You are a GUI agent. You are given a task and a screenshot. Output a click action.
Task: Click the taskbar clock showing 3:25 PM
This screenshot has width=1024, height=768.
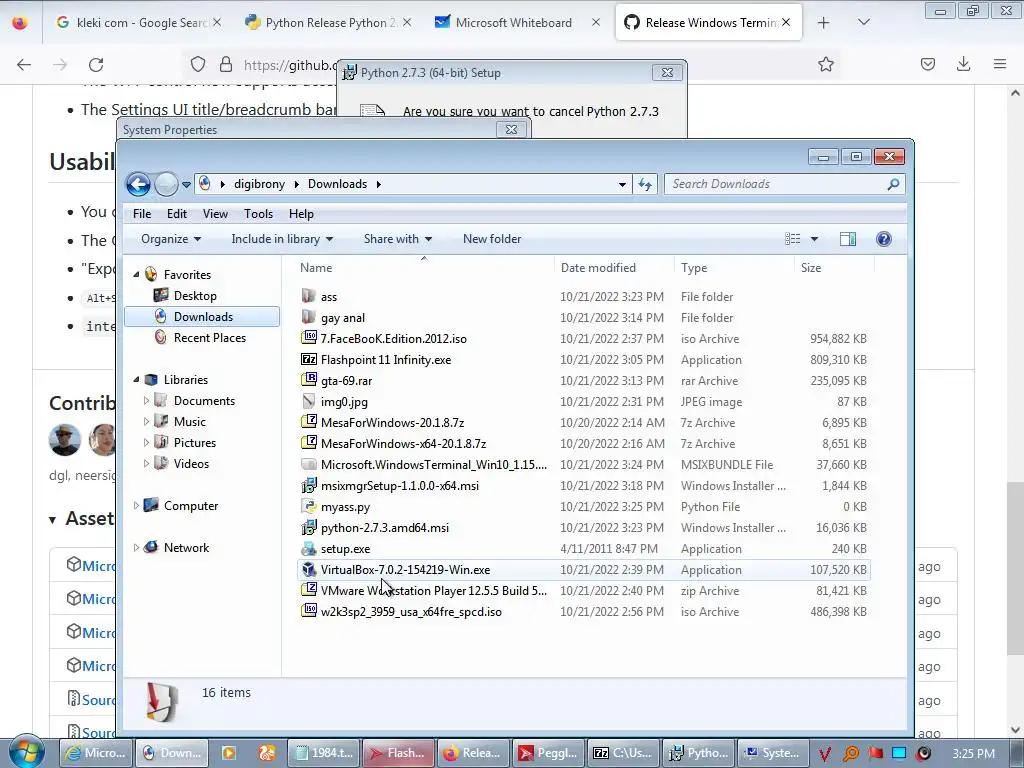pos(973,753)
